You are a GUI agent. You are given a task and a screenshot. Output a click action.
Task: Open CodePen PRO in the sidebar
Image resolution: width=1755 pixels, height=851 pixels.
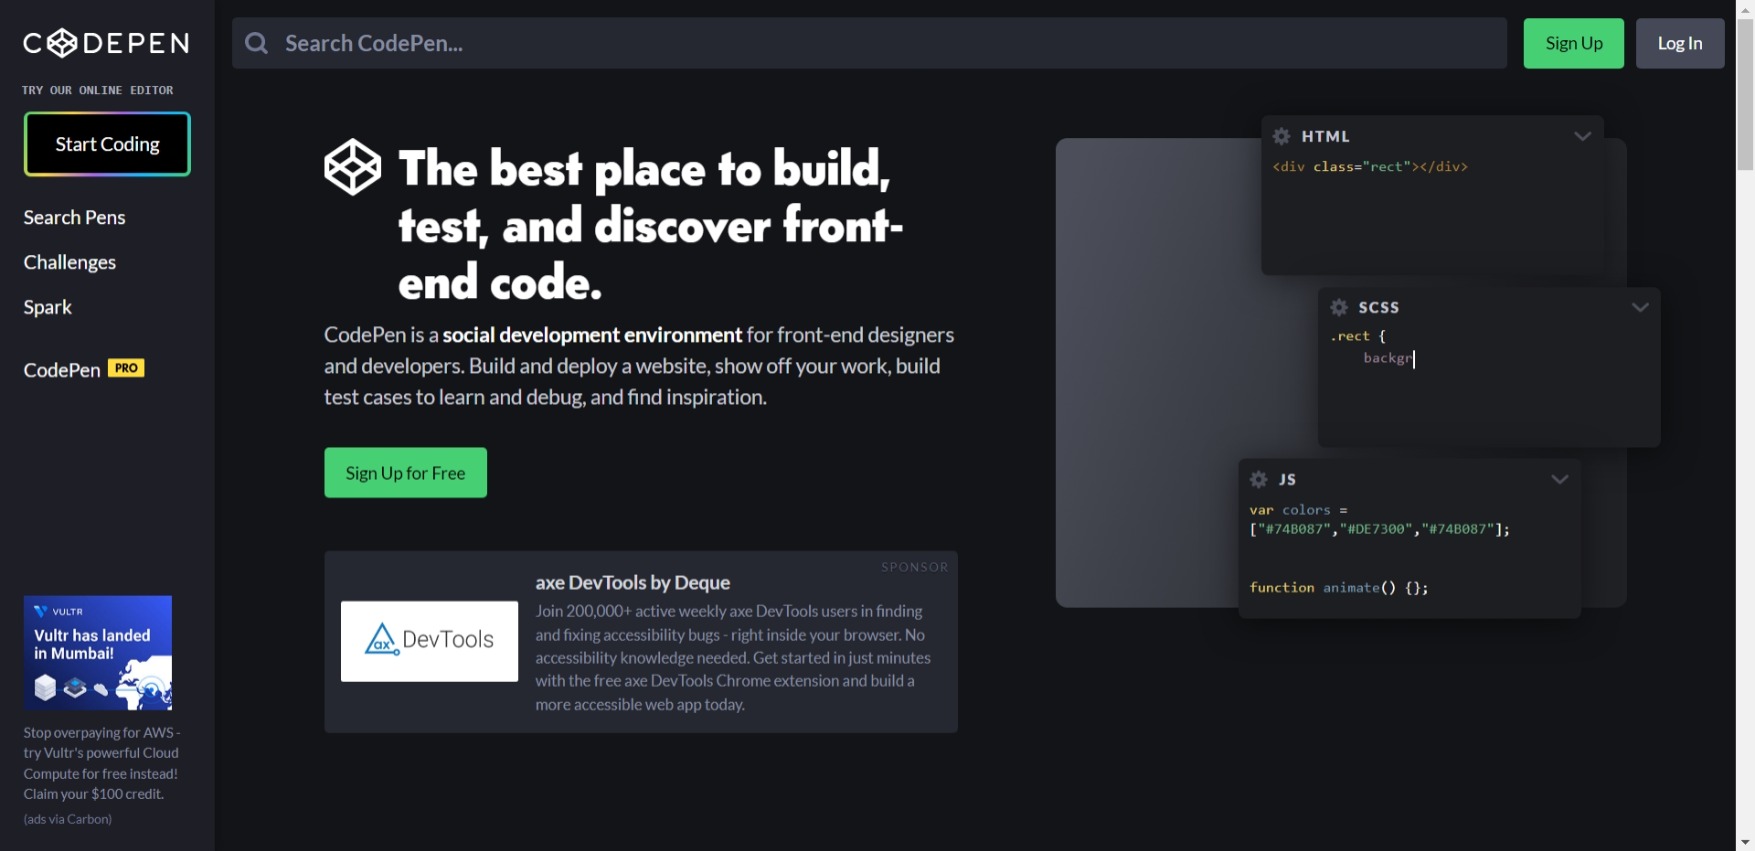pyautogui.click(x=84, y=369)
